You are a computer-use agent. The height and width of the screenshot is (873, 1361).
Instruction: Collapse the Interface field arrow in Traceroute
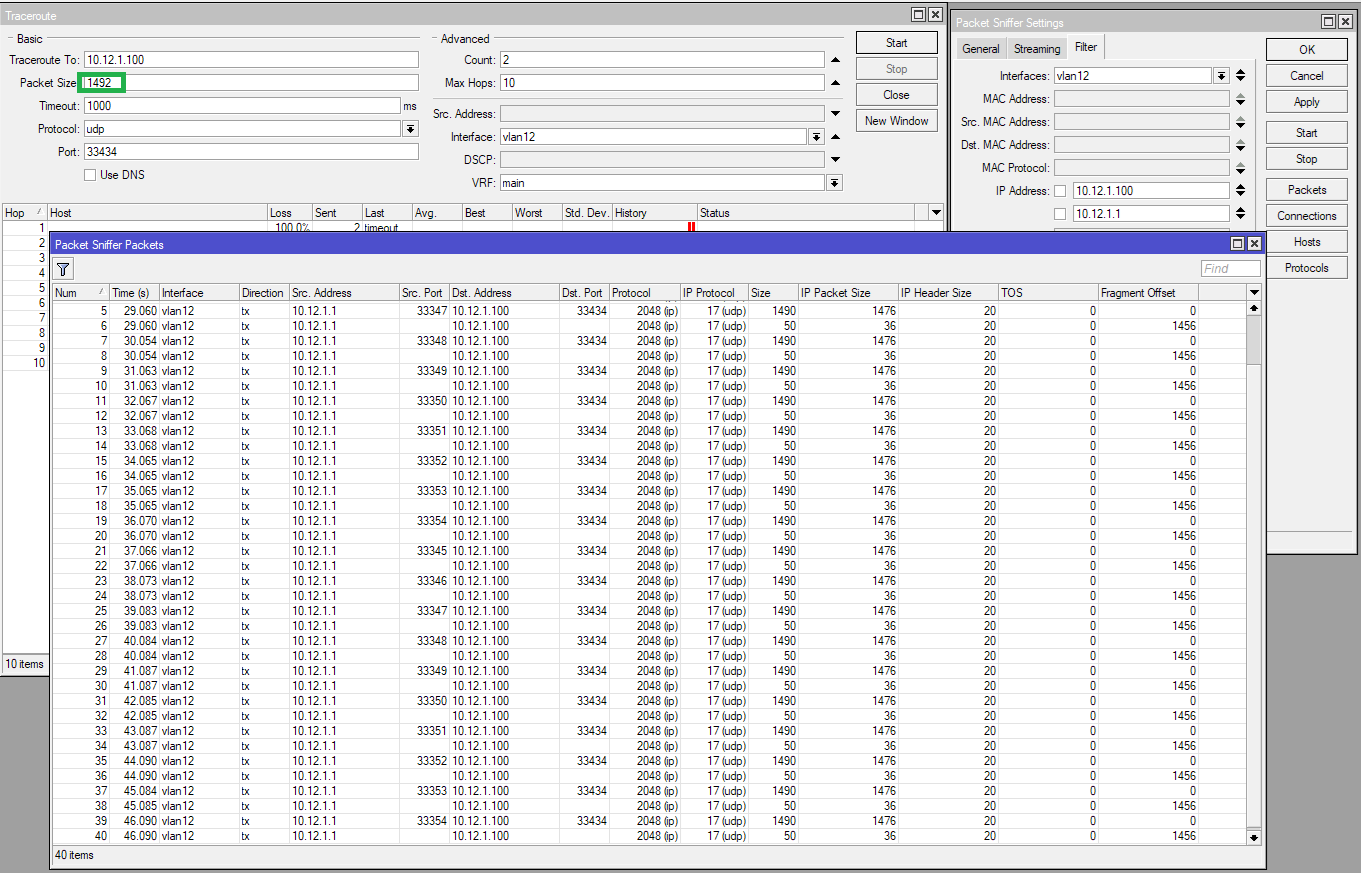click(x=835, y=137)
